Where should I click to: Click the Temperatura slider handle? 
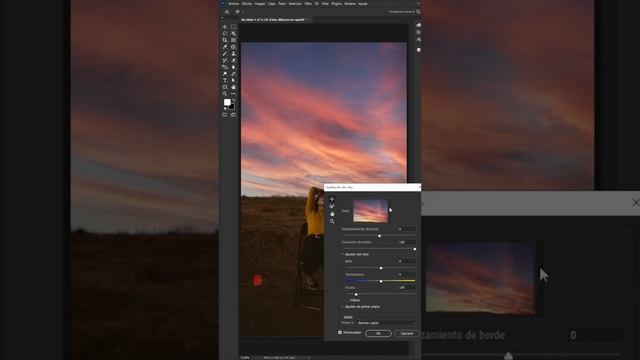click(x=381, y=281)
